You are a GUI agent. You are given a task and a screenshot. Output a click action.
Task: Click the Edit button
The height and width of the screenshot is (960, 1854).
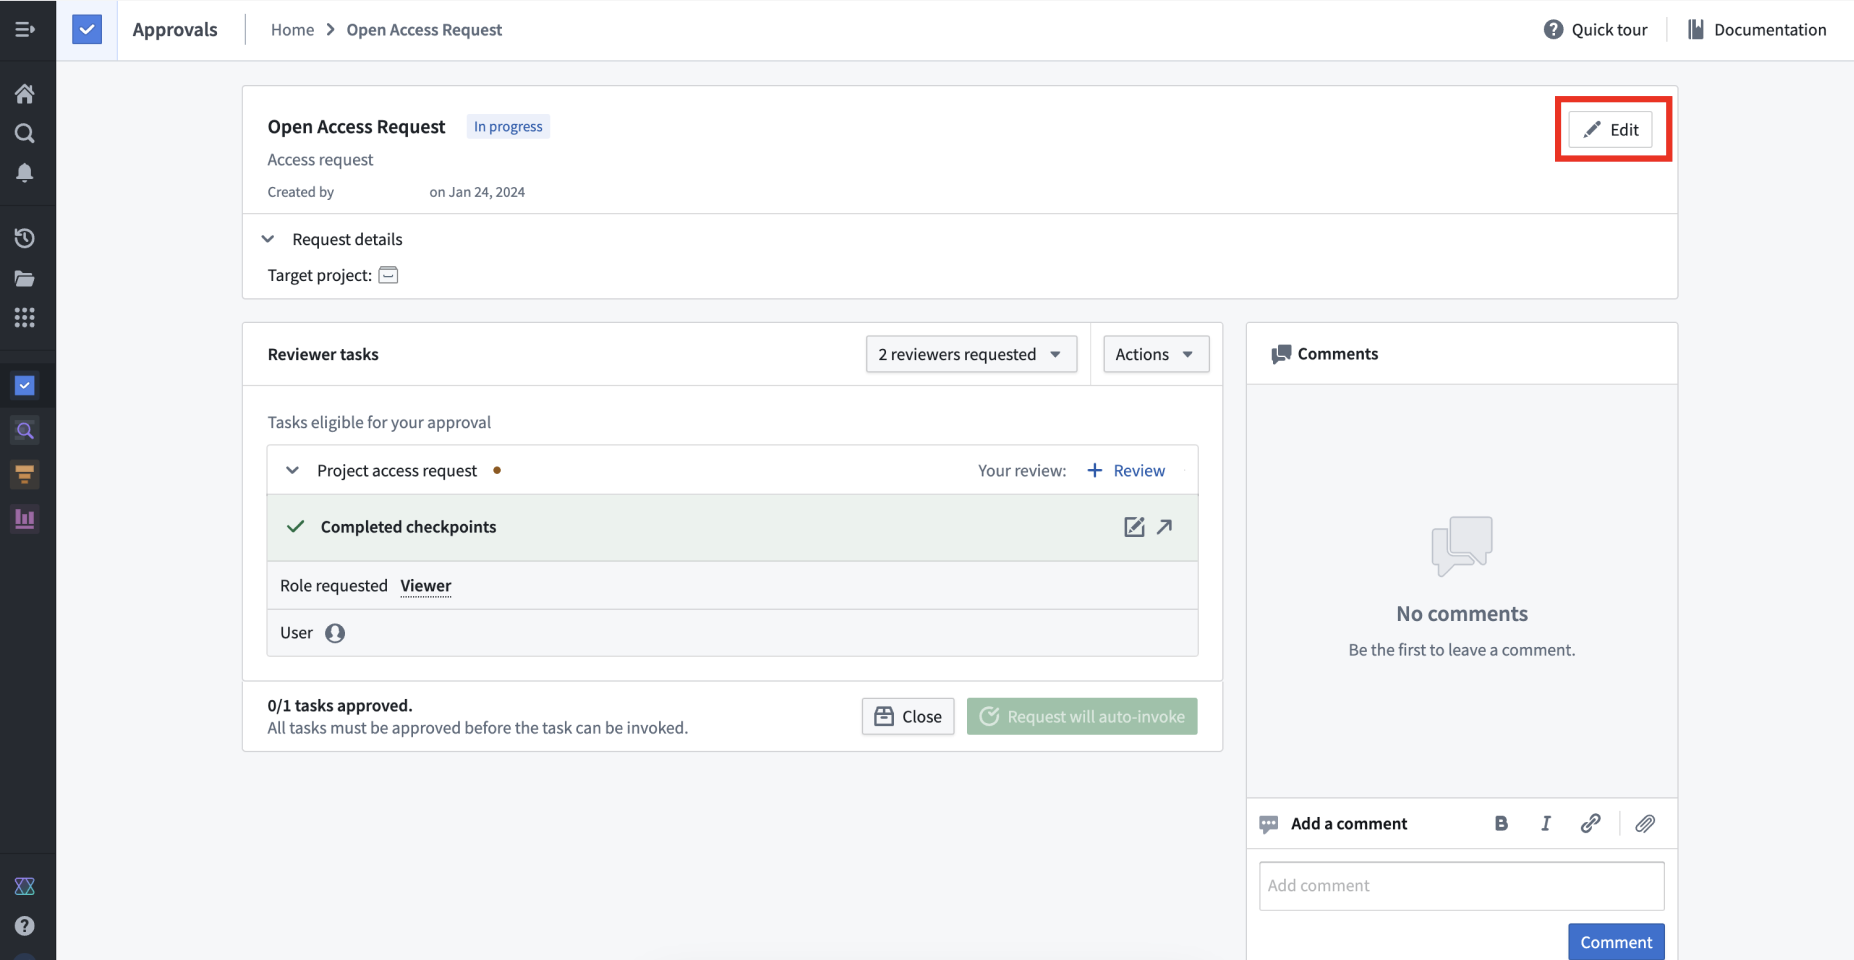[x=1610, y=129]
